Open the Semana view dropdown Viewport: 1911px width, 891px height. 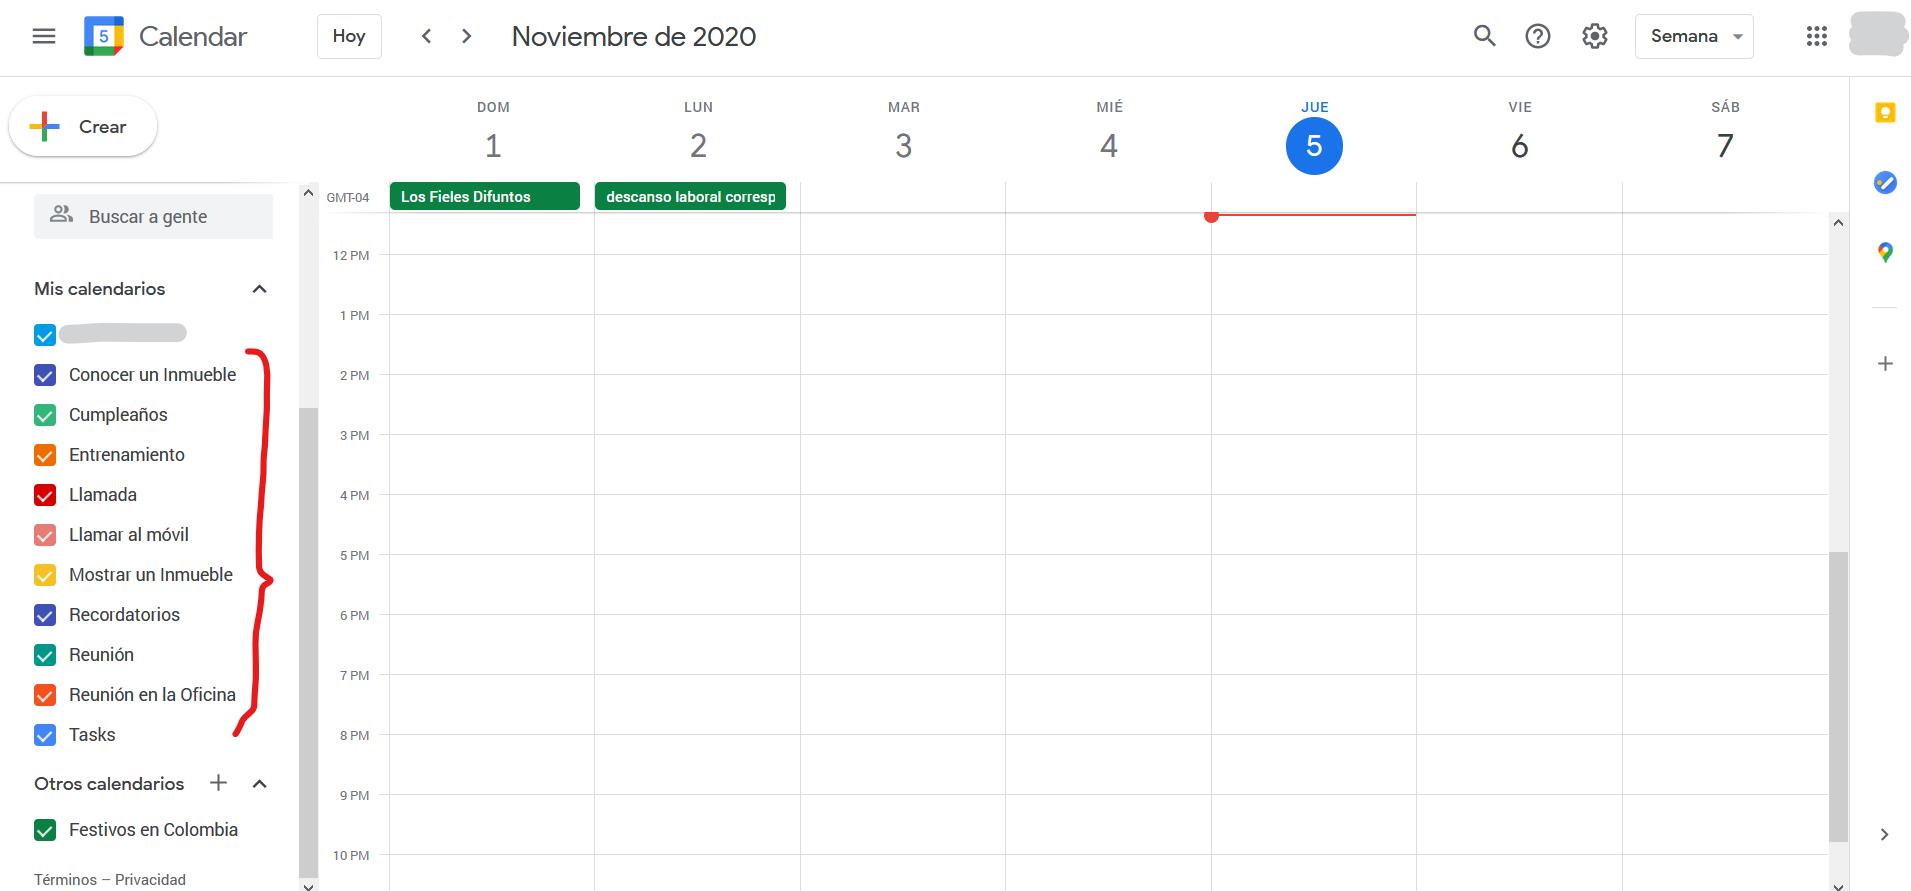(1694, 37)
